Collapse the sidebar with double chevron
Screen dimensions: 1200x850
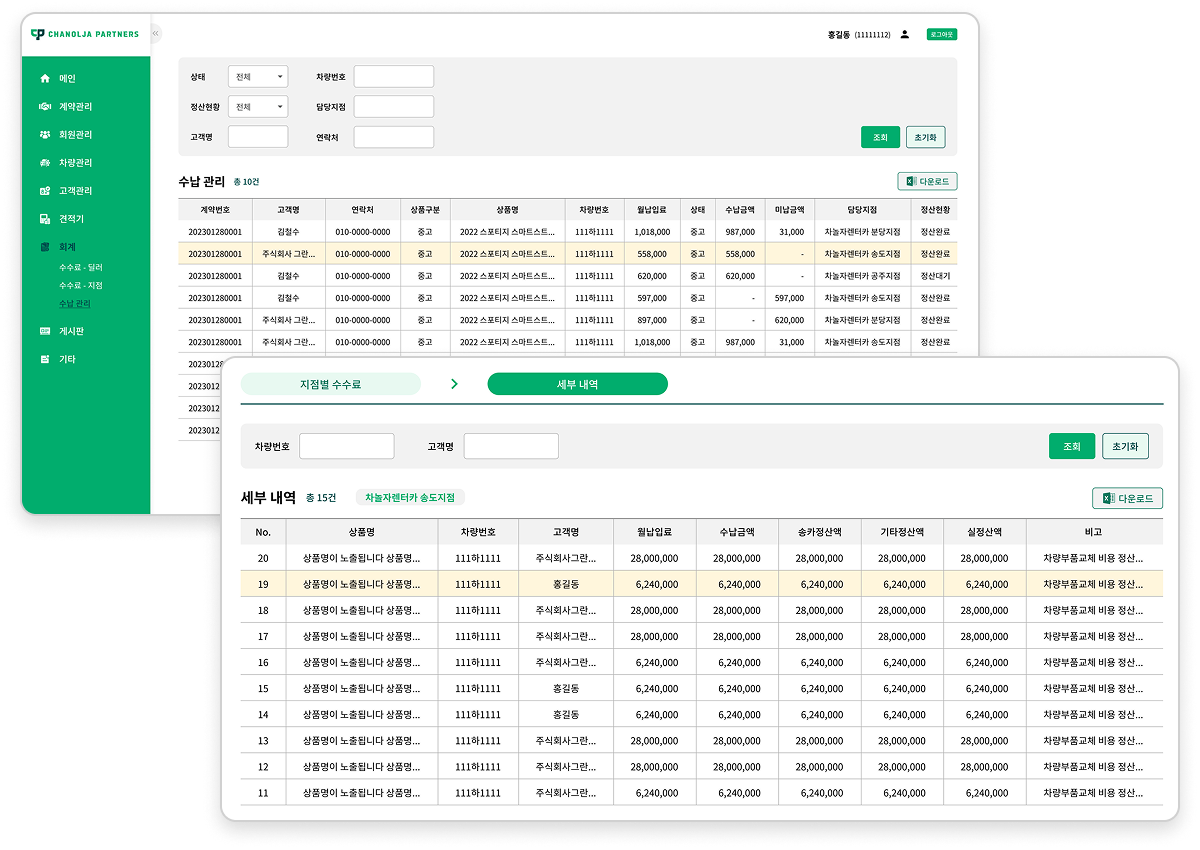pyautogui.click(x=156, y=34)
